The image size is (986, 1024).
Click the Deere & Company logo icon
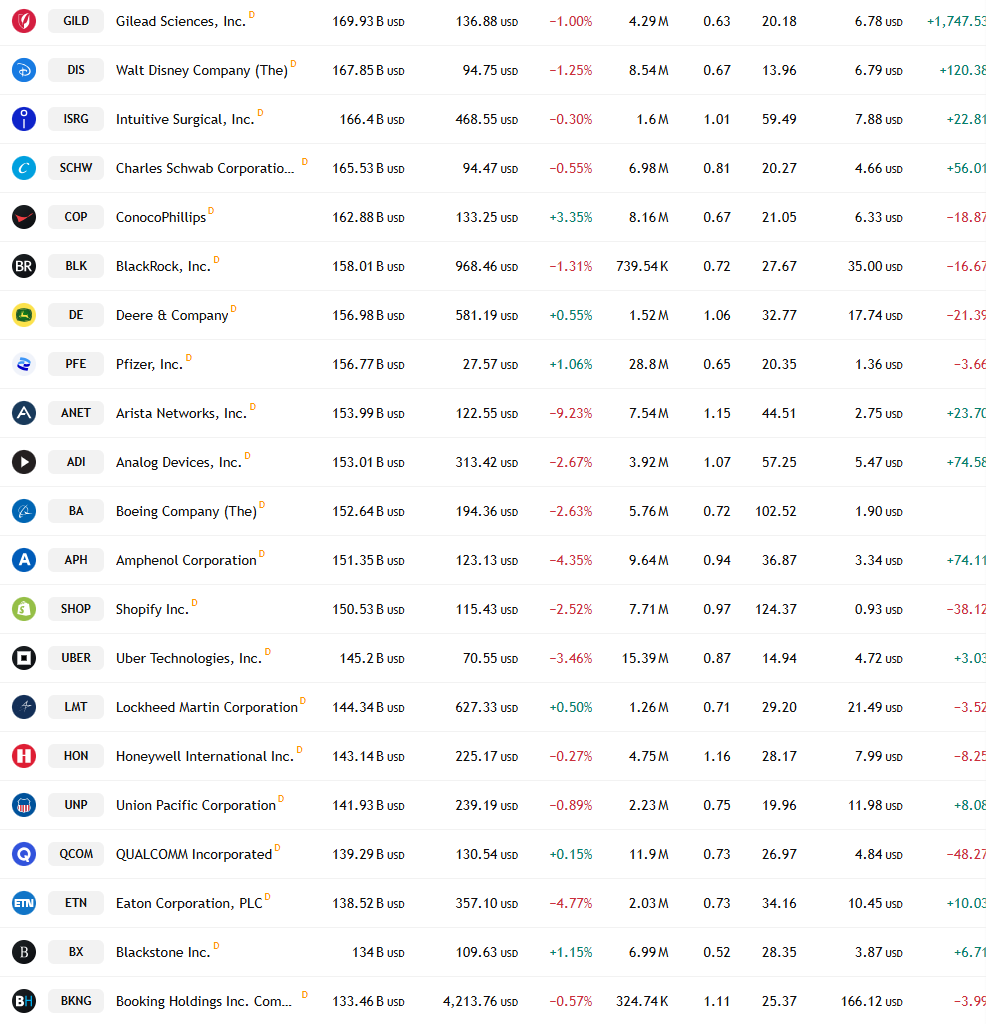pyautogui.click(x=24, y=315)
